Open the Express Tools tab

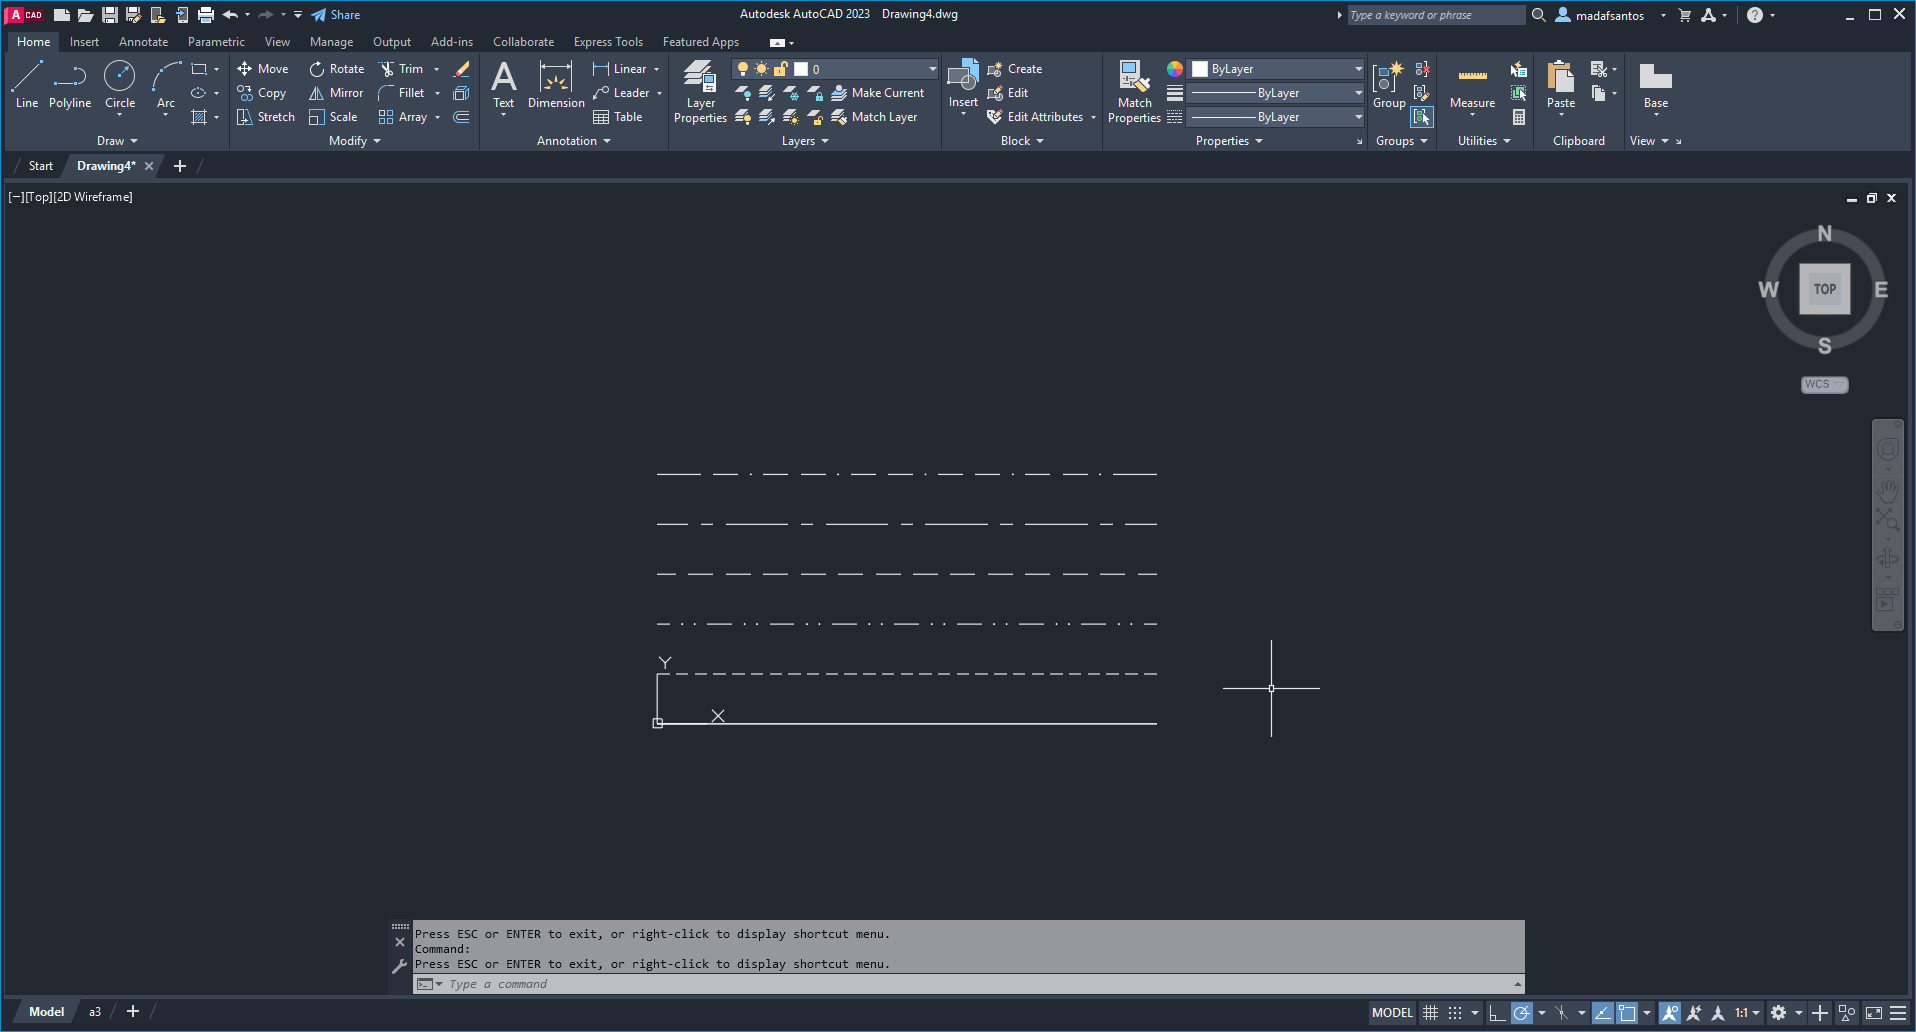click(x=608, y=42)
